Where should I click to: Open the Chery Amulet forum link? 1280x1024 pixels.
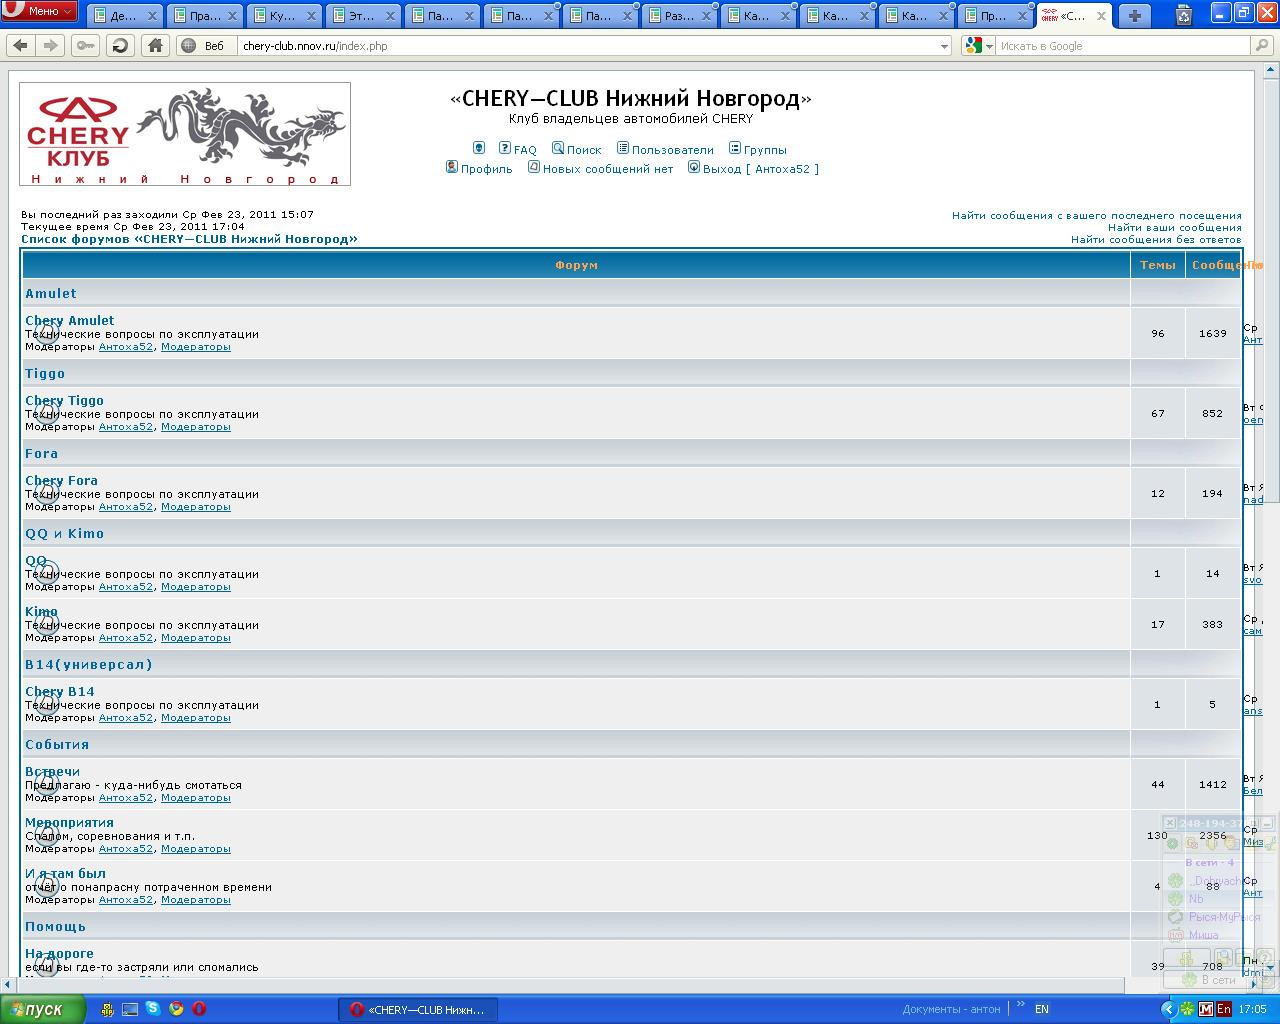tap(70, 321)
